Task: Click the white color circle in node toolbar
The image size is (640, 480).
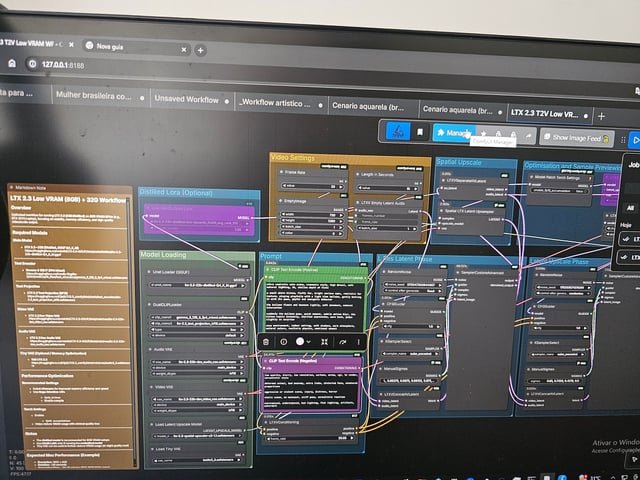Action: 302,341
